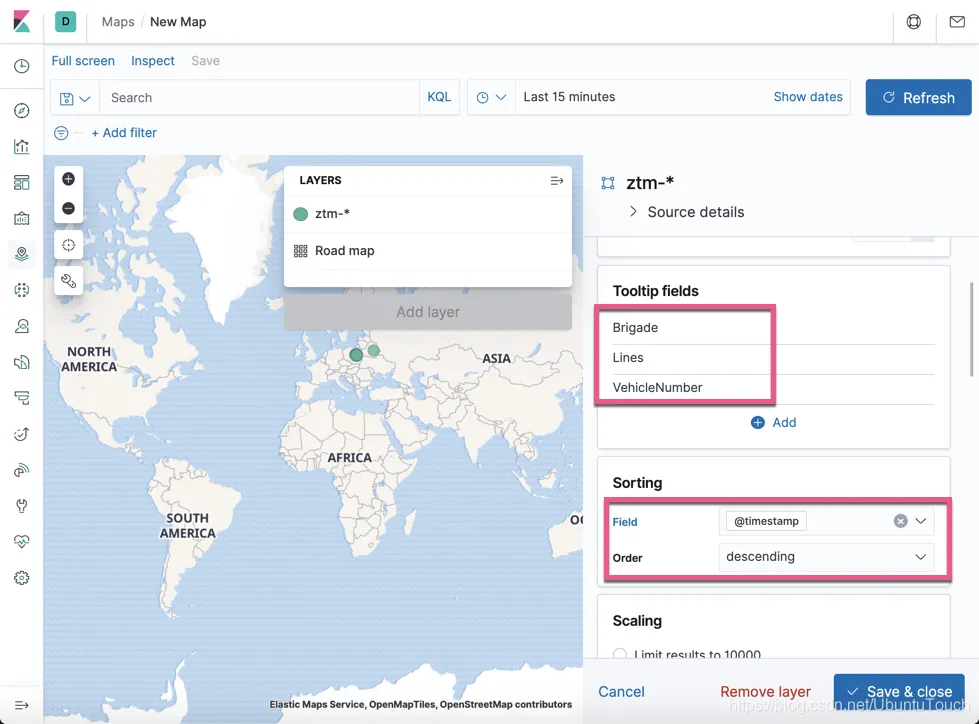Click the disabled Add layer button
The image size is (979, 724).
click(428, 312)
